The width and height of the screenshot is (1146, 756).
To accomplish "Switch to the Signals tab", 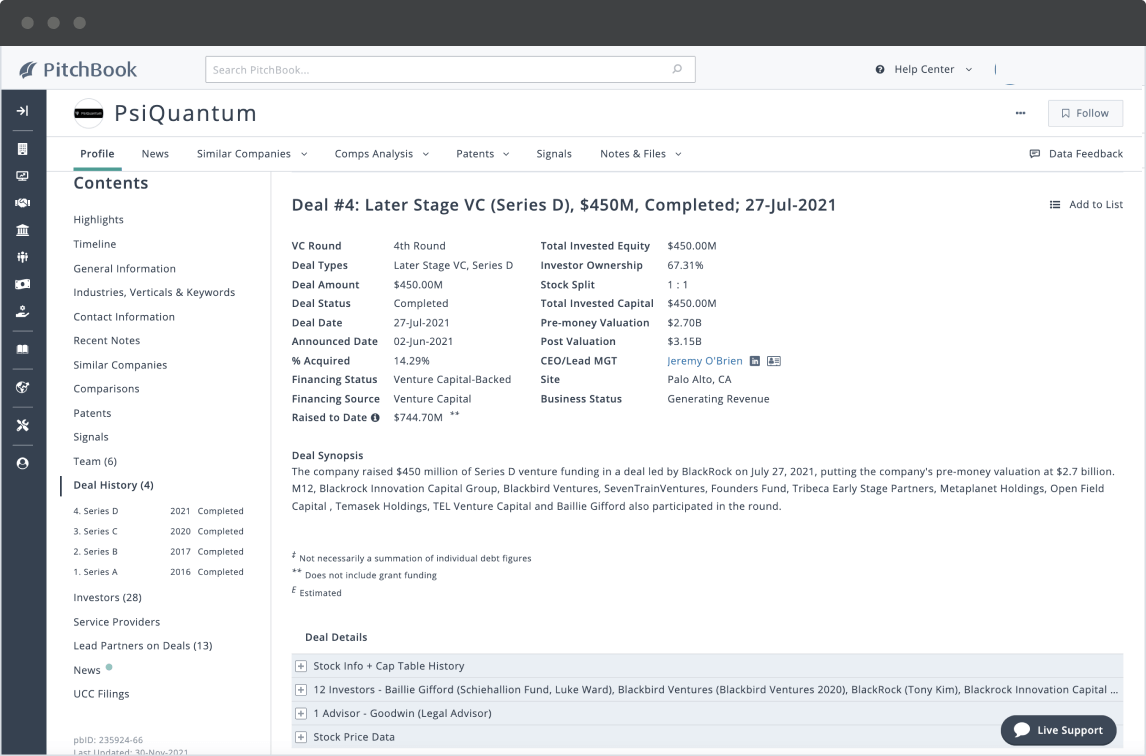I will (554, 154).
